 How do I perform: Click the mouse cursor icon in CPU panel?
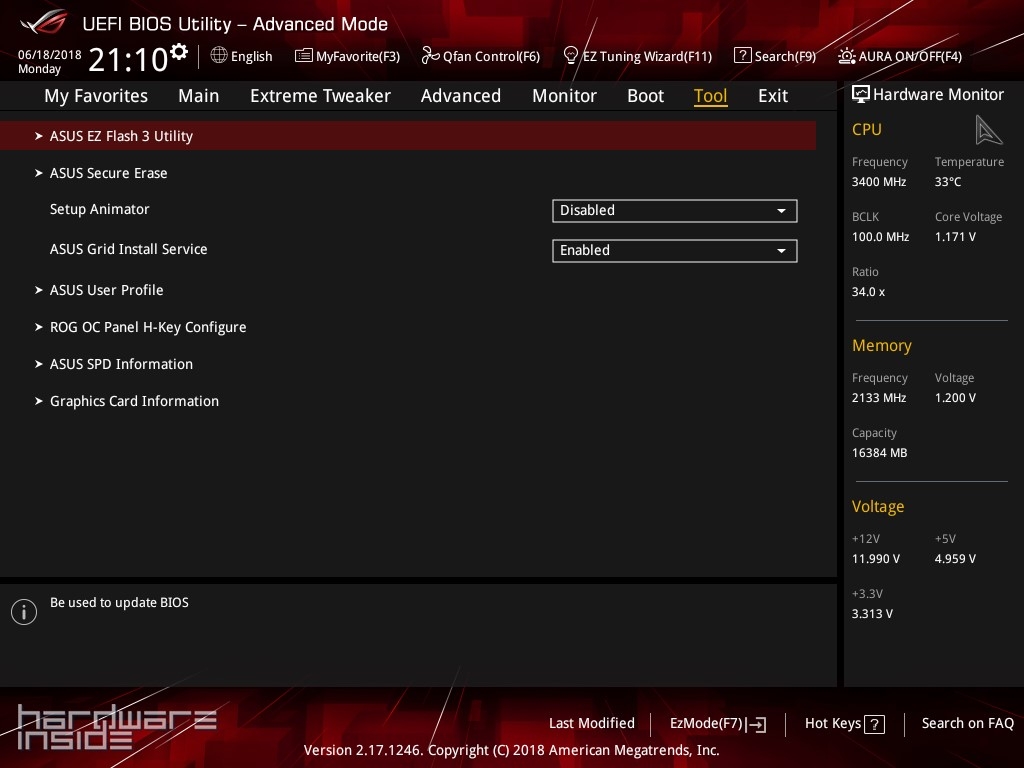tap(988, 129)
